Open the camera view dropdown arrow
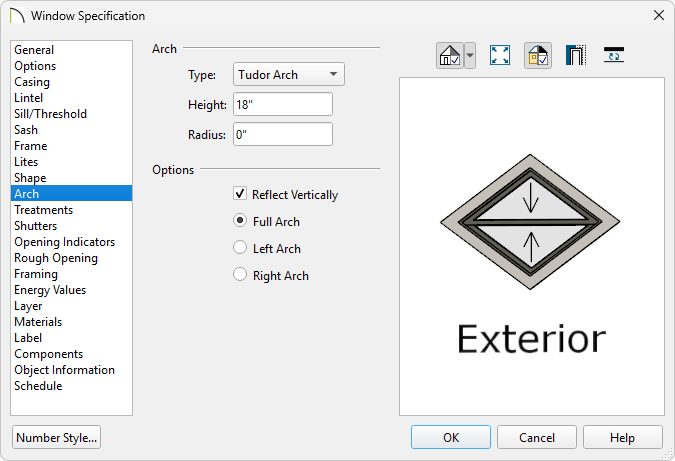This screenshot has width=675, height=461. 470,56
